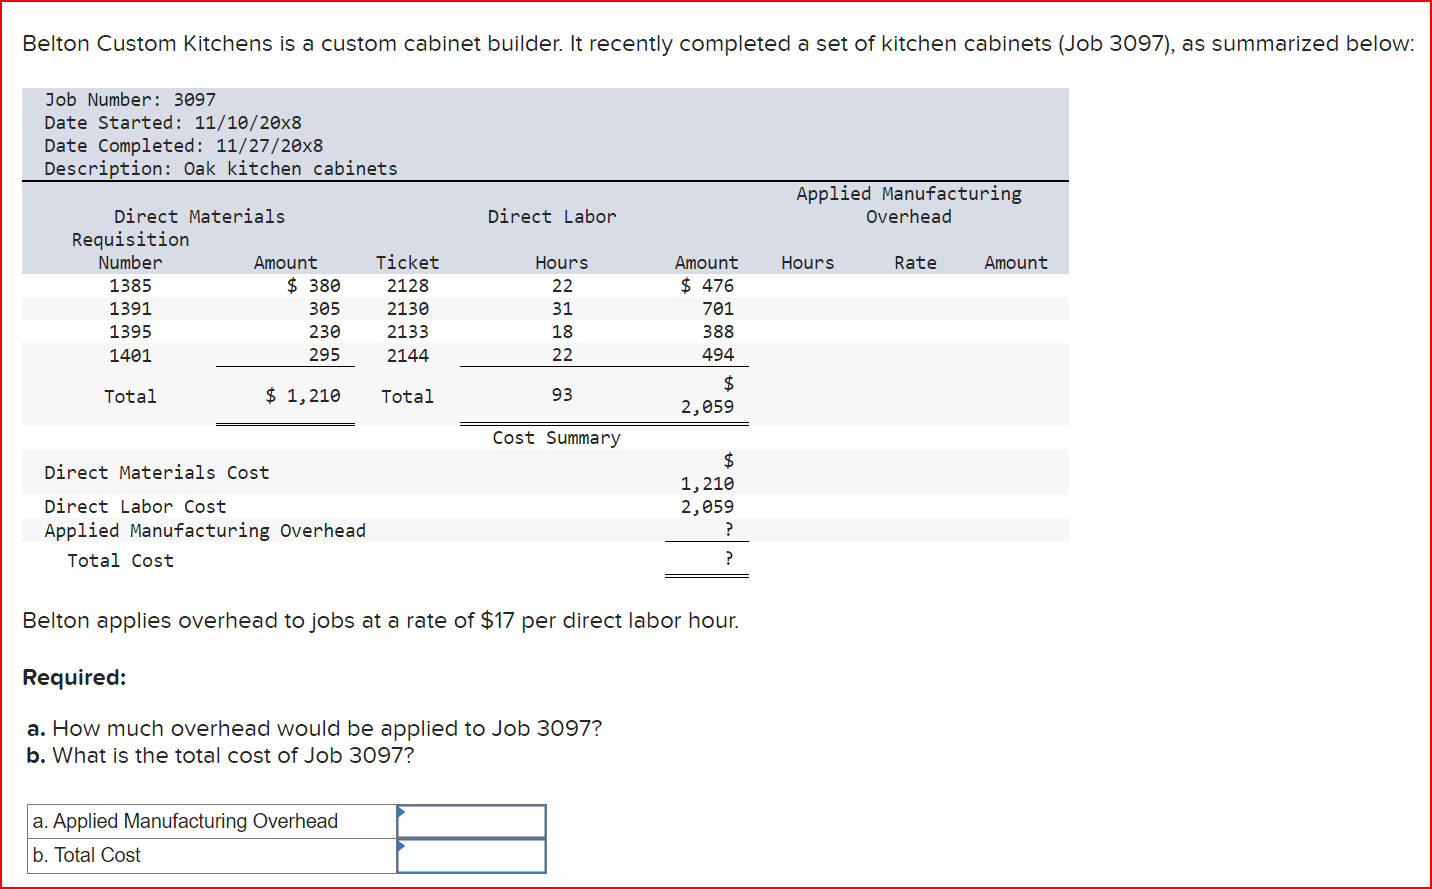Click the 388 labor amount
This screenshot has width=1432, height=889.
point(718,332)
